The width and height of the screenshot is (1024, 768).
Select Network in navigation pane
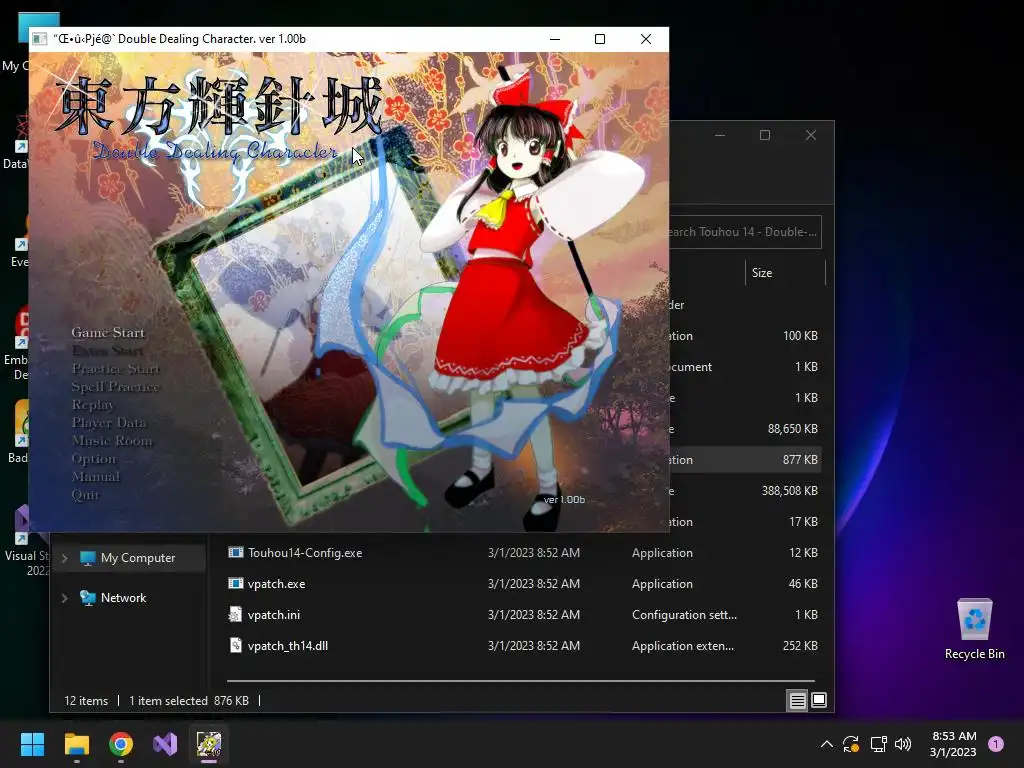pos(123,598)
